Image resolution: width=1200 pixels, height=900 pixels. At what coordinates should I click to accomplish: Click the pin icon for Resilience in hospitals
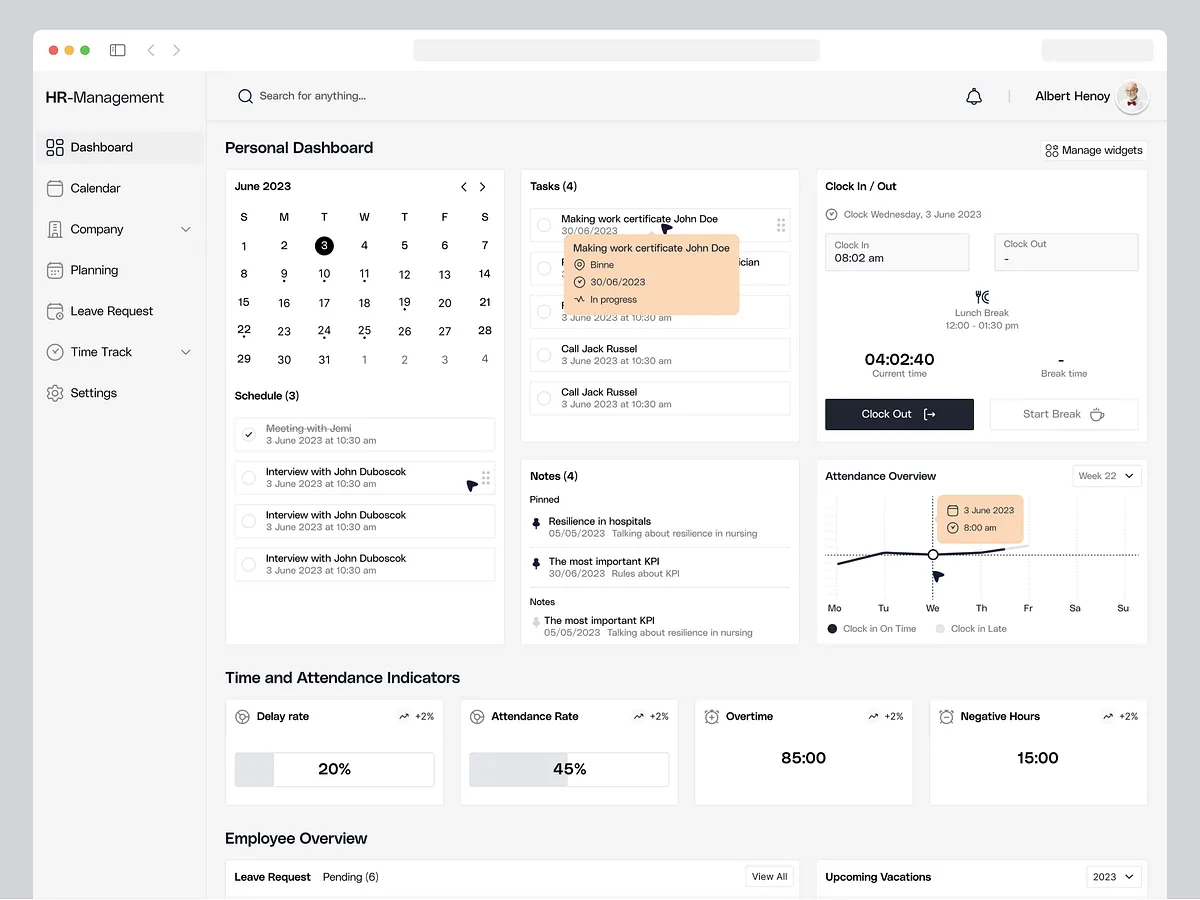[536, 522]
